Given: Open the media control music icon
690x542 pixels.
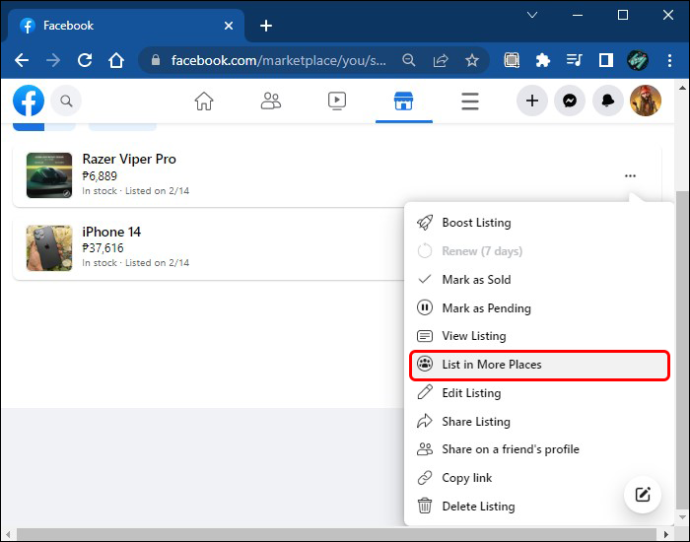Looking at the screenshot, I should point(574,60).
